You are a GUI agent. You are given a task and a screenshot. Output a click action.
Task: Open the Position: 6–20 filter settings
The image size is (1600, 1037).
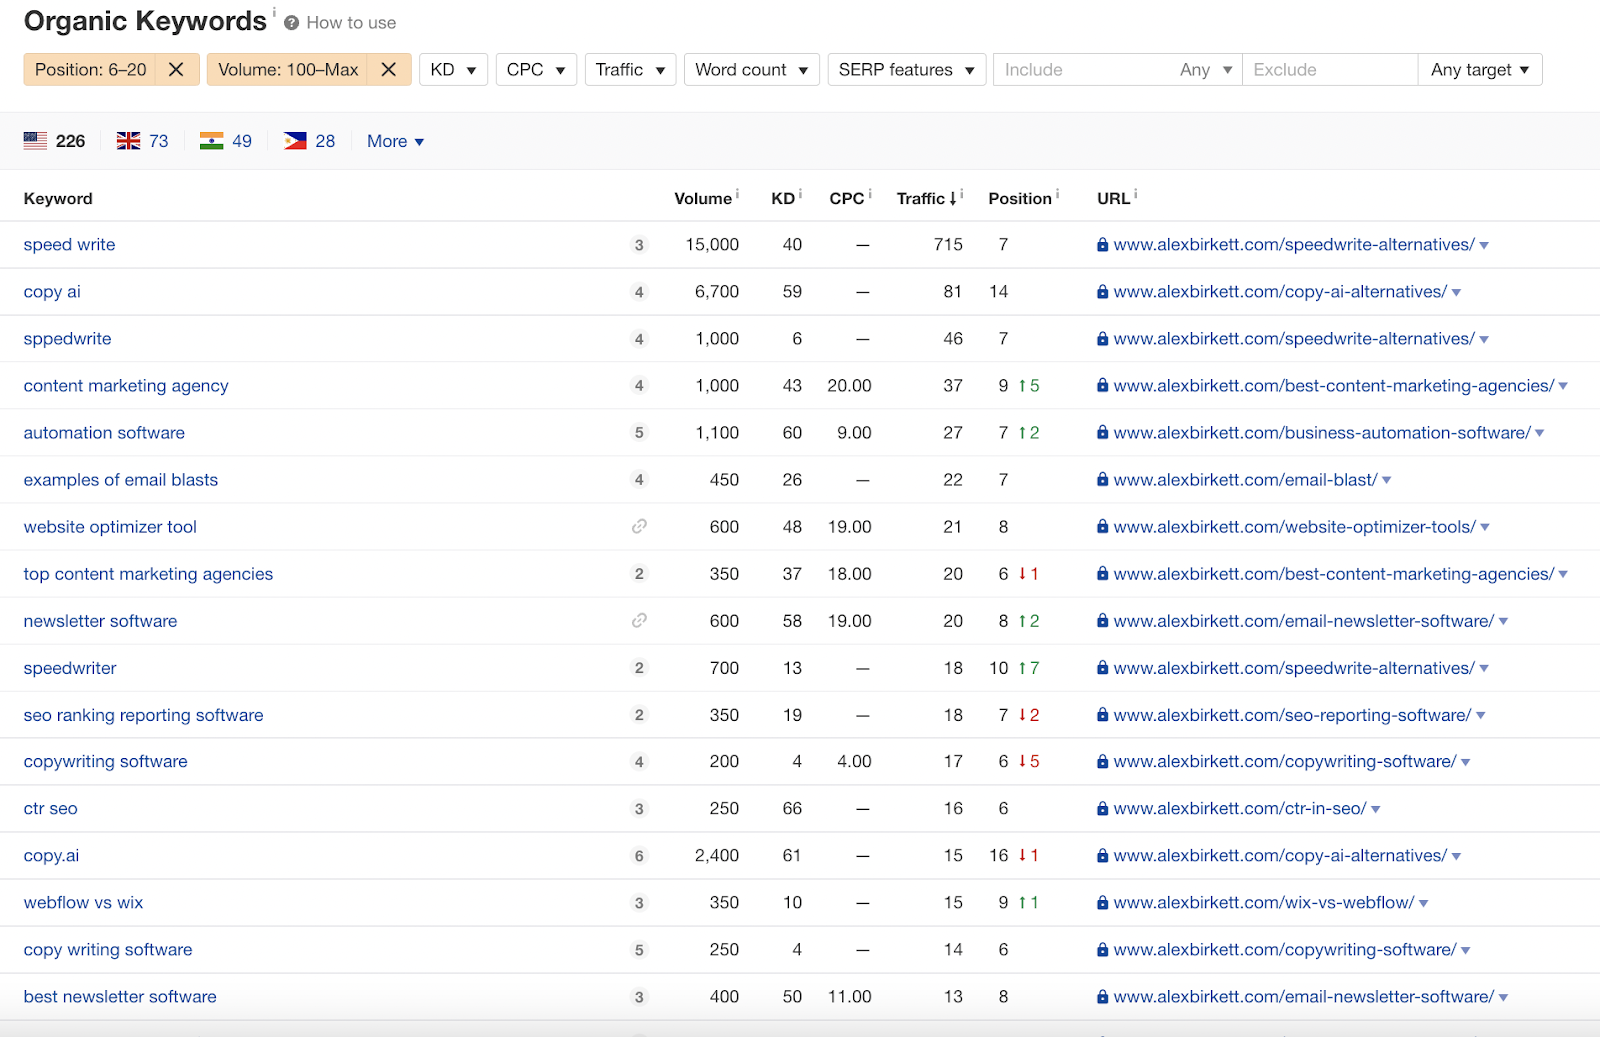coord(91,70)
